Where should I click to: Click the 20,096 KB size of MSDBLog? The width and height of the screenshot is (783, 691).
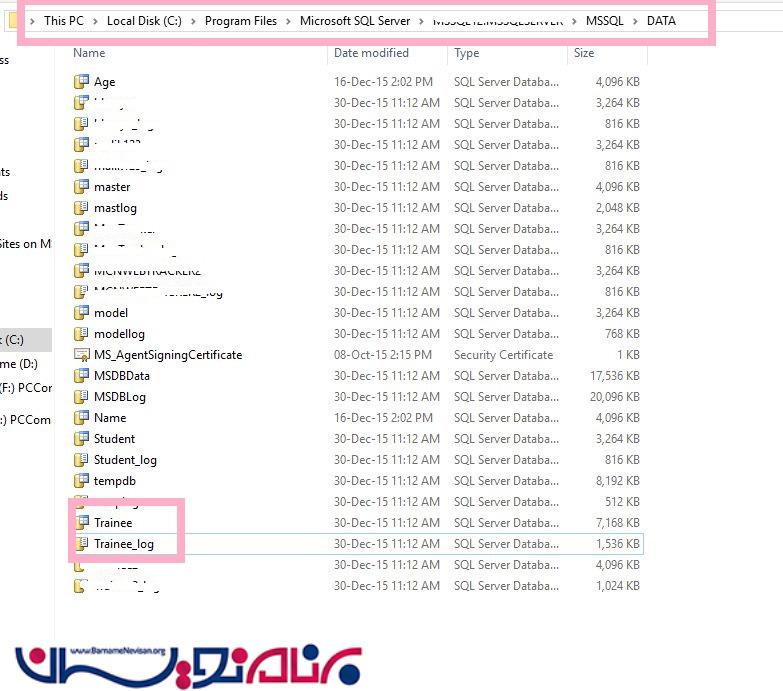point(615,396)
